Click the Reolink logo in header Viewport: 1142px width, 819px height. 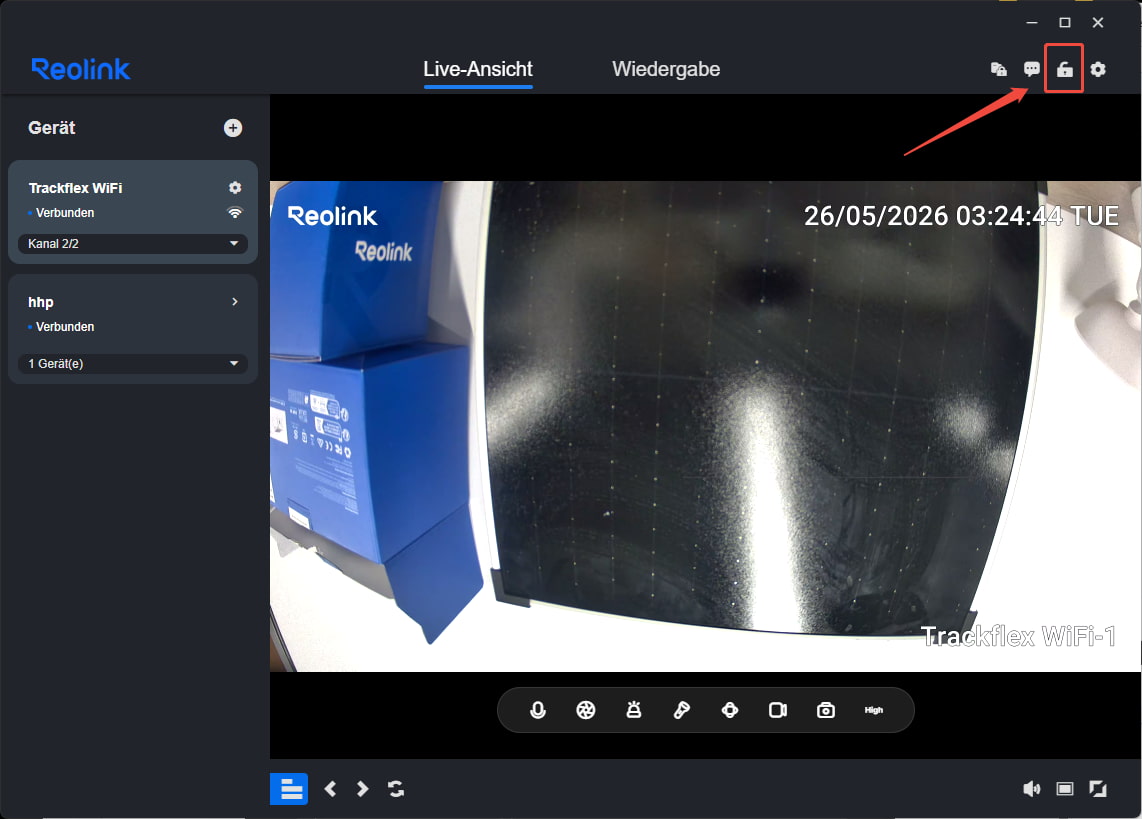click(81, 69)
